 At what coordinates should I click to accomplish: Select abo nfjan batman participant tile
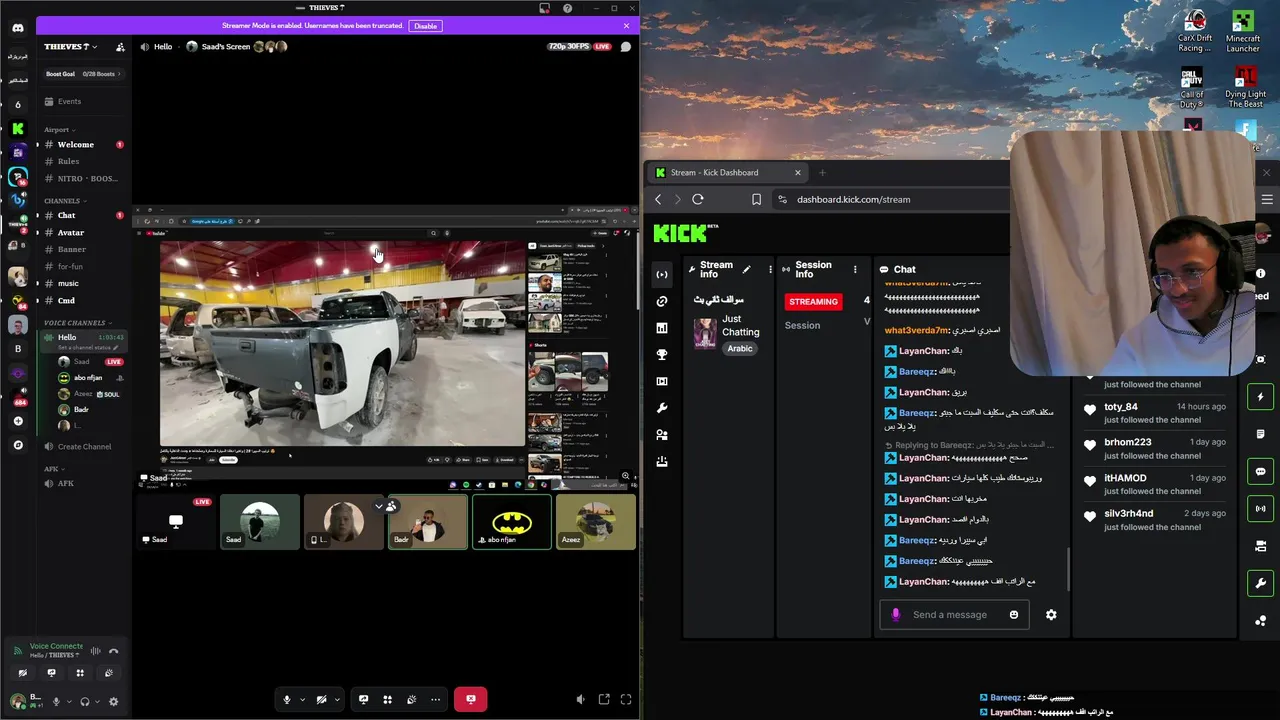(x=511, y=522)
